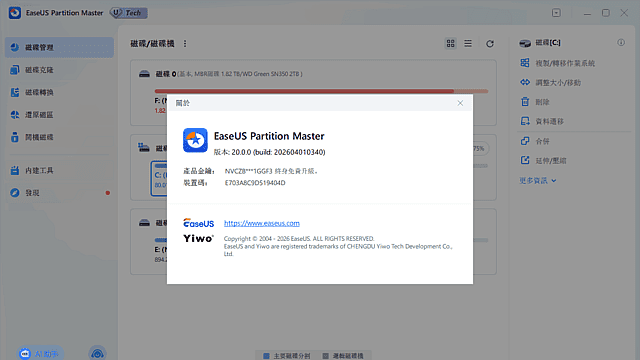Expand 更多資訊 section
Viewport: 640px width, 360px height.
[538, 180]
